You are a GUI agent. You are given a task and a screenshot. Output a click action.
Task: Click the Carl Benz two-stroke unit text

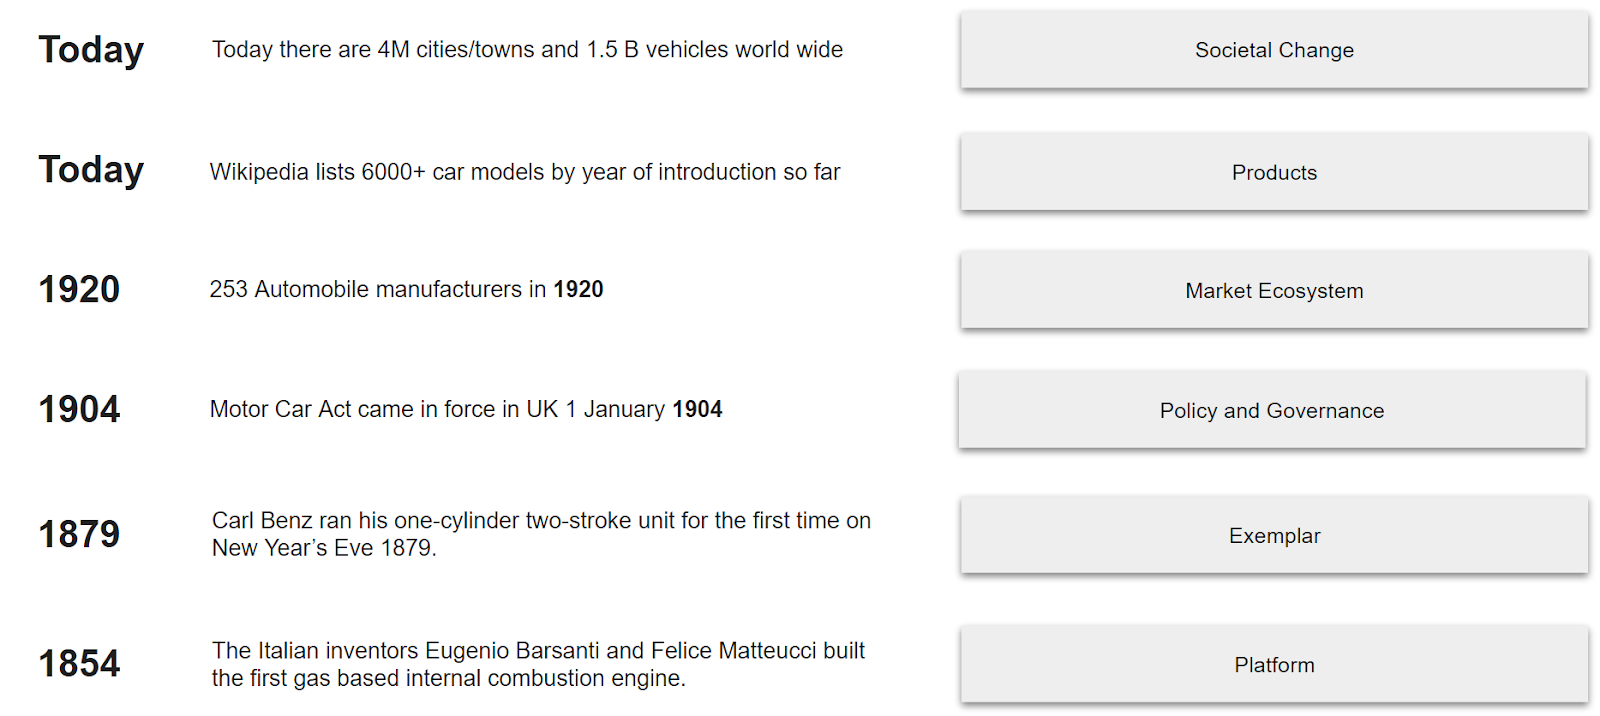coord(541,534)
